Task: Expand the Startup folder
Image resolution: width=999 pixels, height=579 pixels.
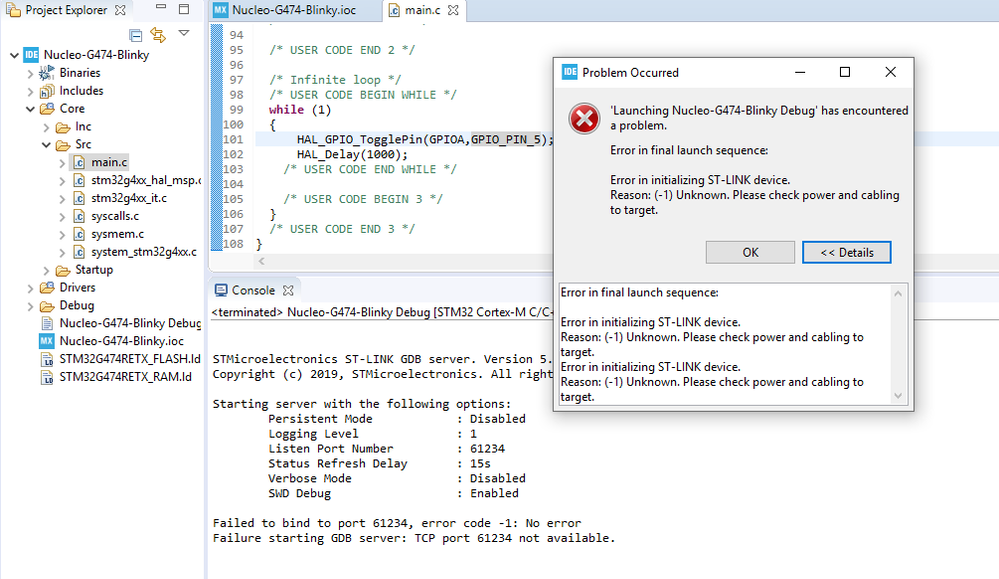Action: (x=46, y=270)
